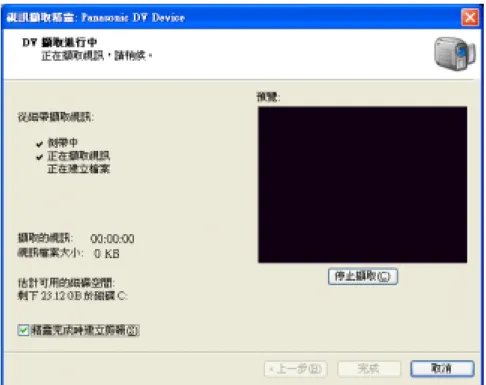Click the preview label above the video

coord(268,97)
